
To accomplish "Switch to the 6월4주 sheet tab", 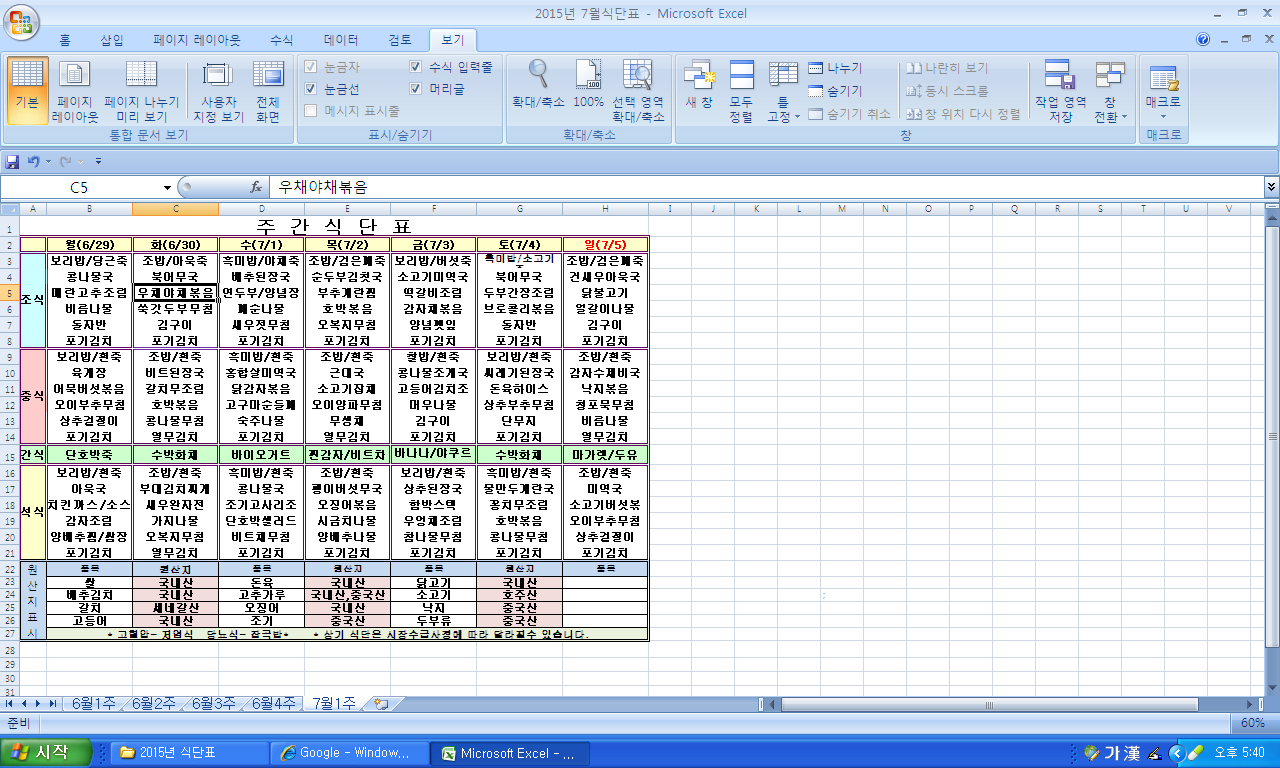I will point(272,703).
